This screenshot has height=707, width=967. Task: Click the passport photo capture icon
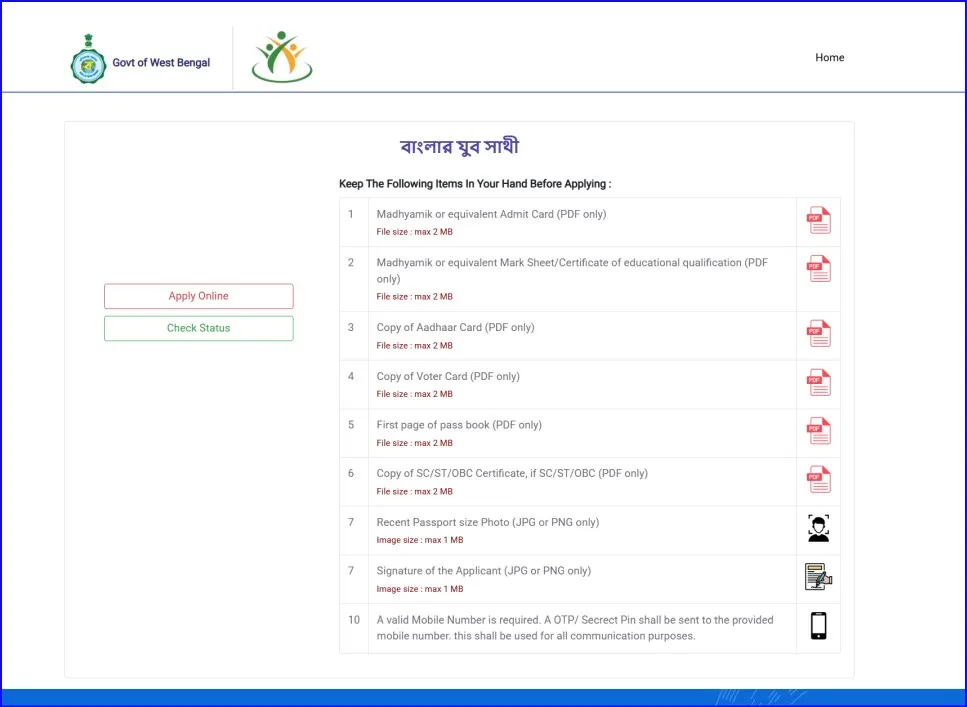818,528
